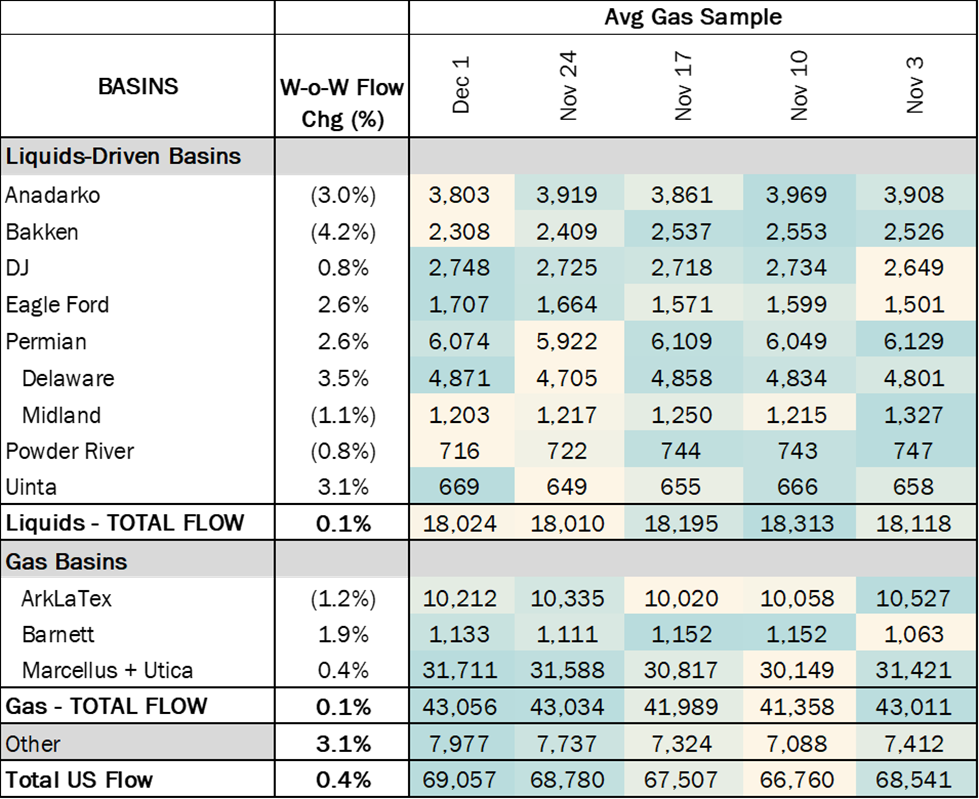Select the Other row label
Viewport: 979px width, 799px height.
pos(33,744)
